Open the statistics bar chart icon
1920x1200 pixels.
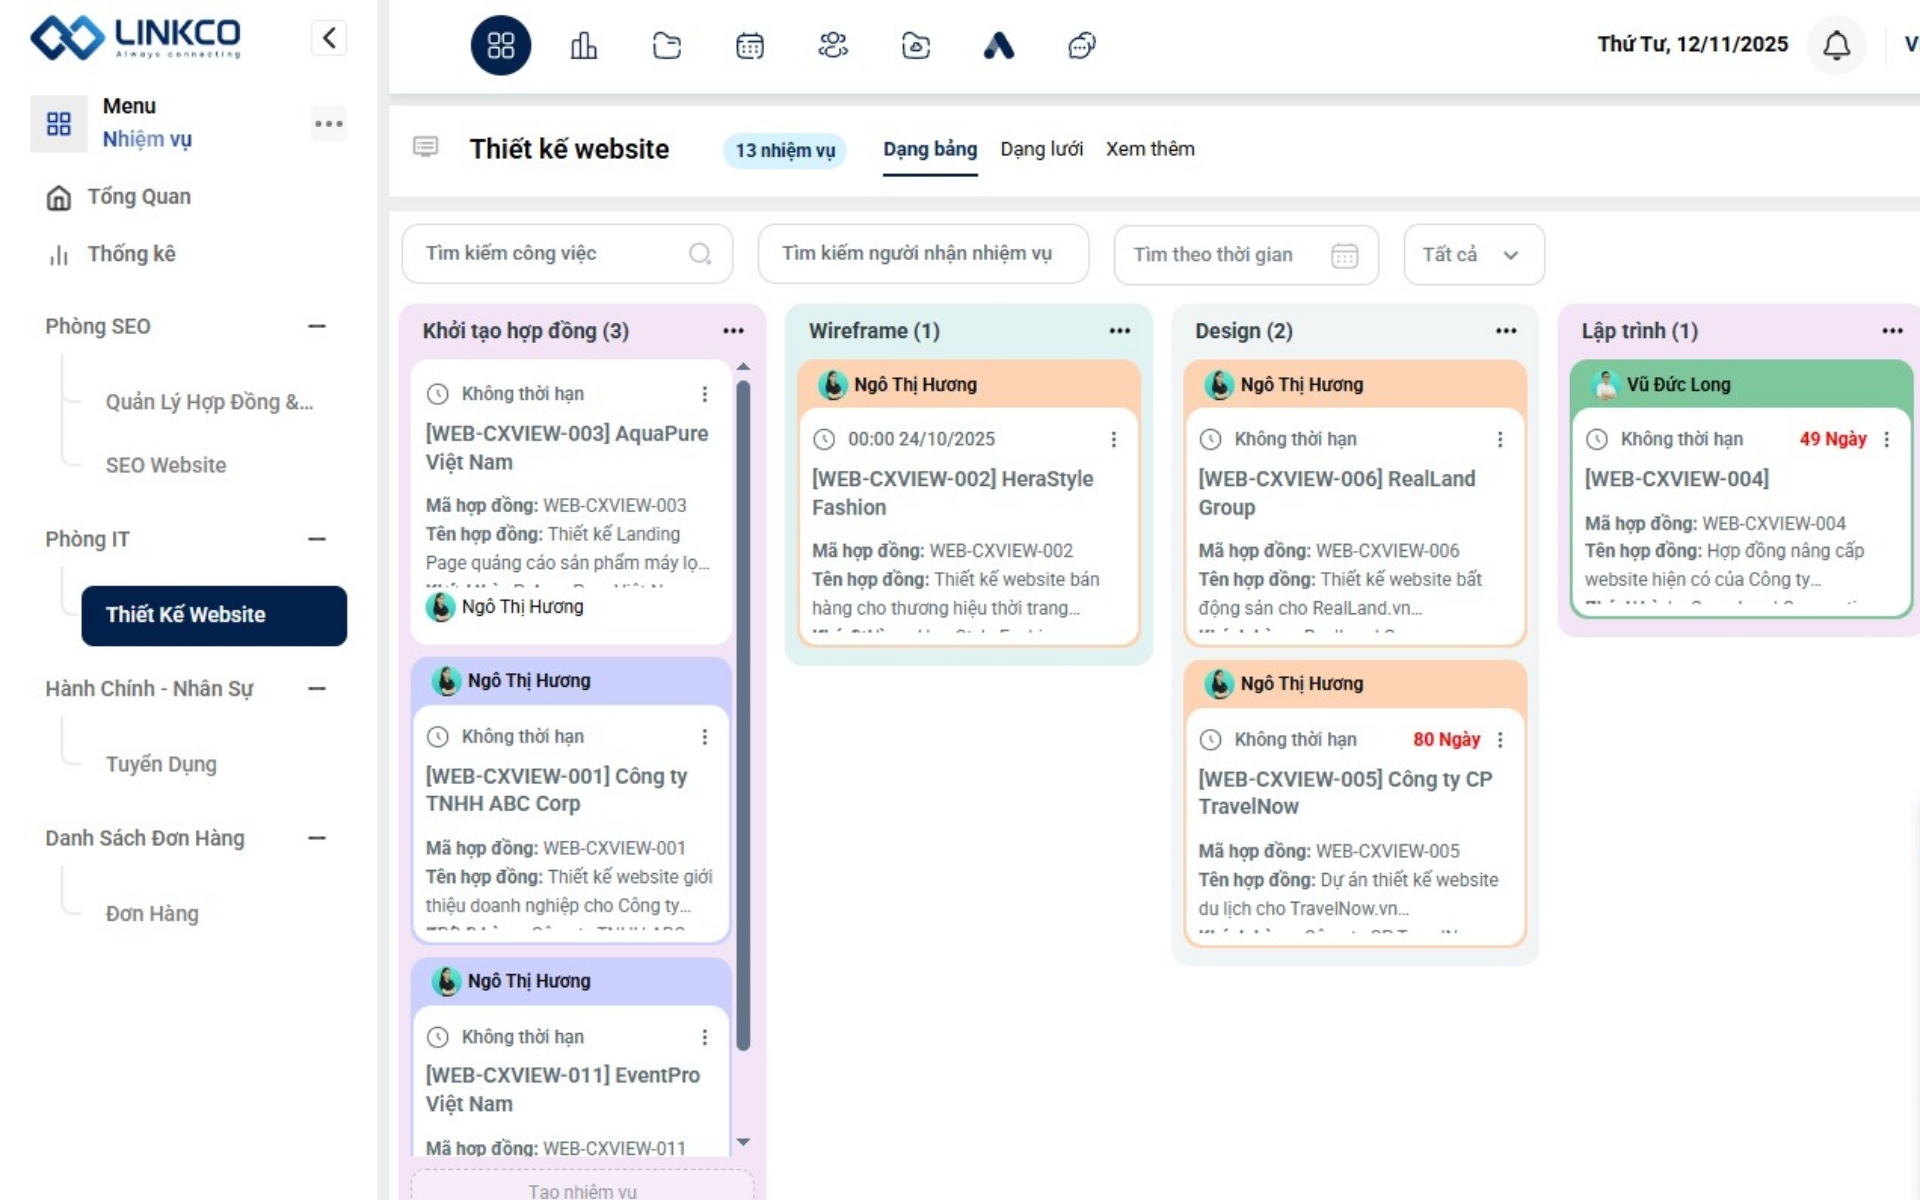click(x=584, y=45)
